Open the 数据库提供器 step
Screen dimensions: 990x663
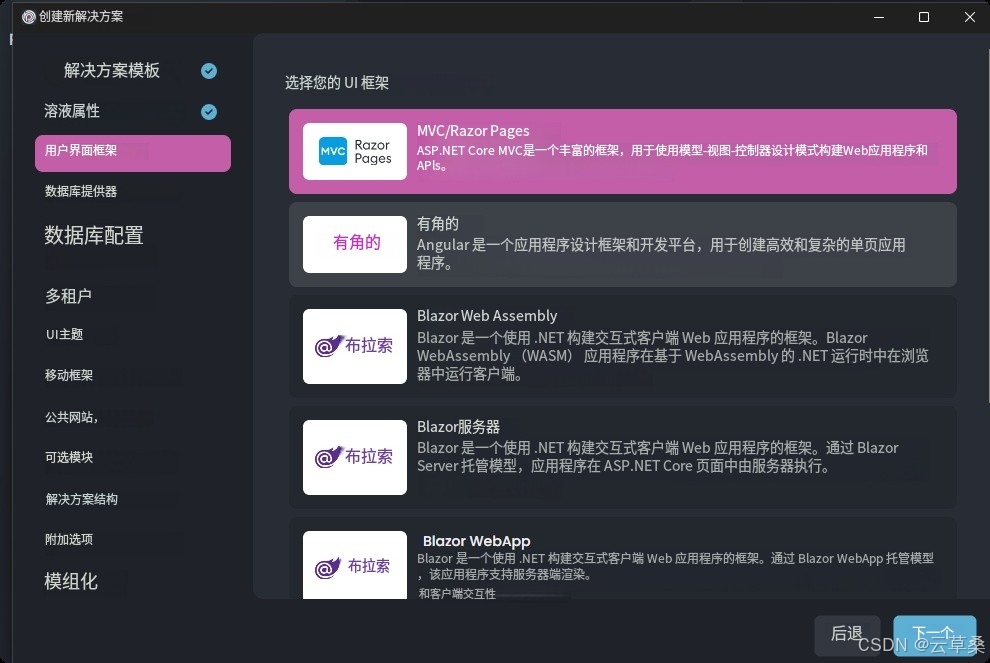click(x=81, y=191)
